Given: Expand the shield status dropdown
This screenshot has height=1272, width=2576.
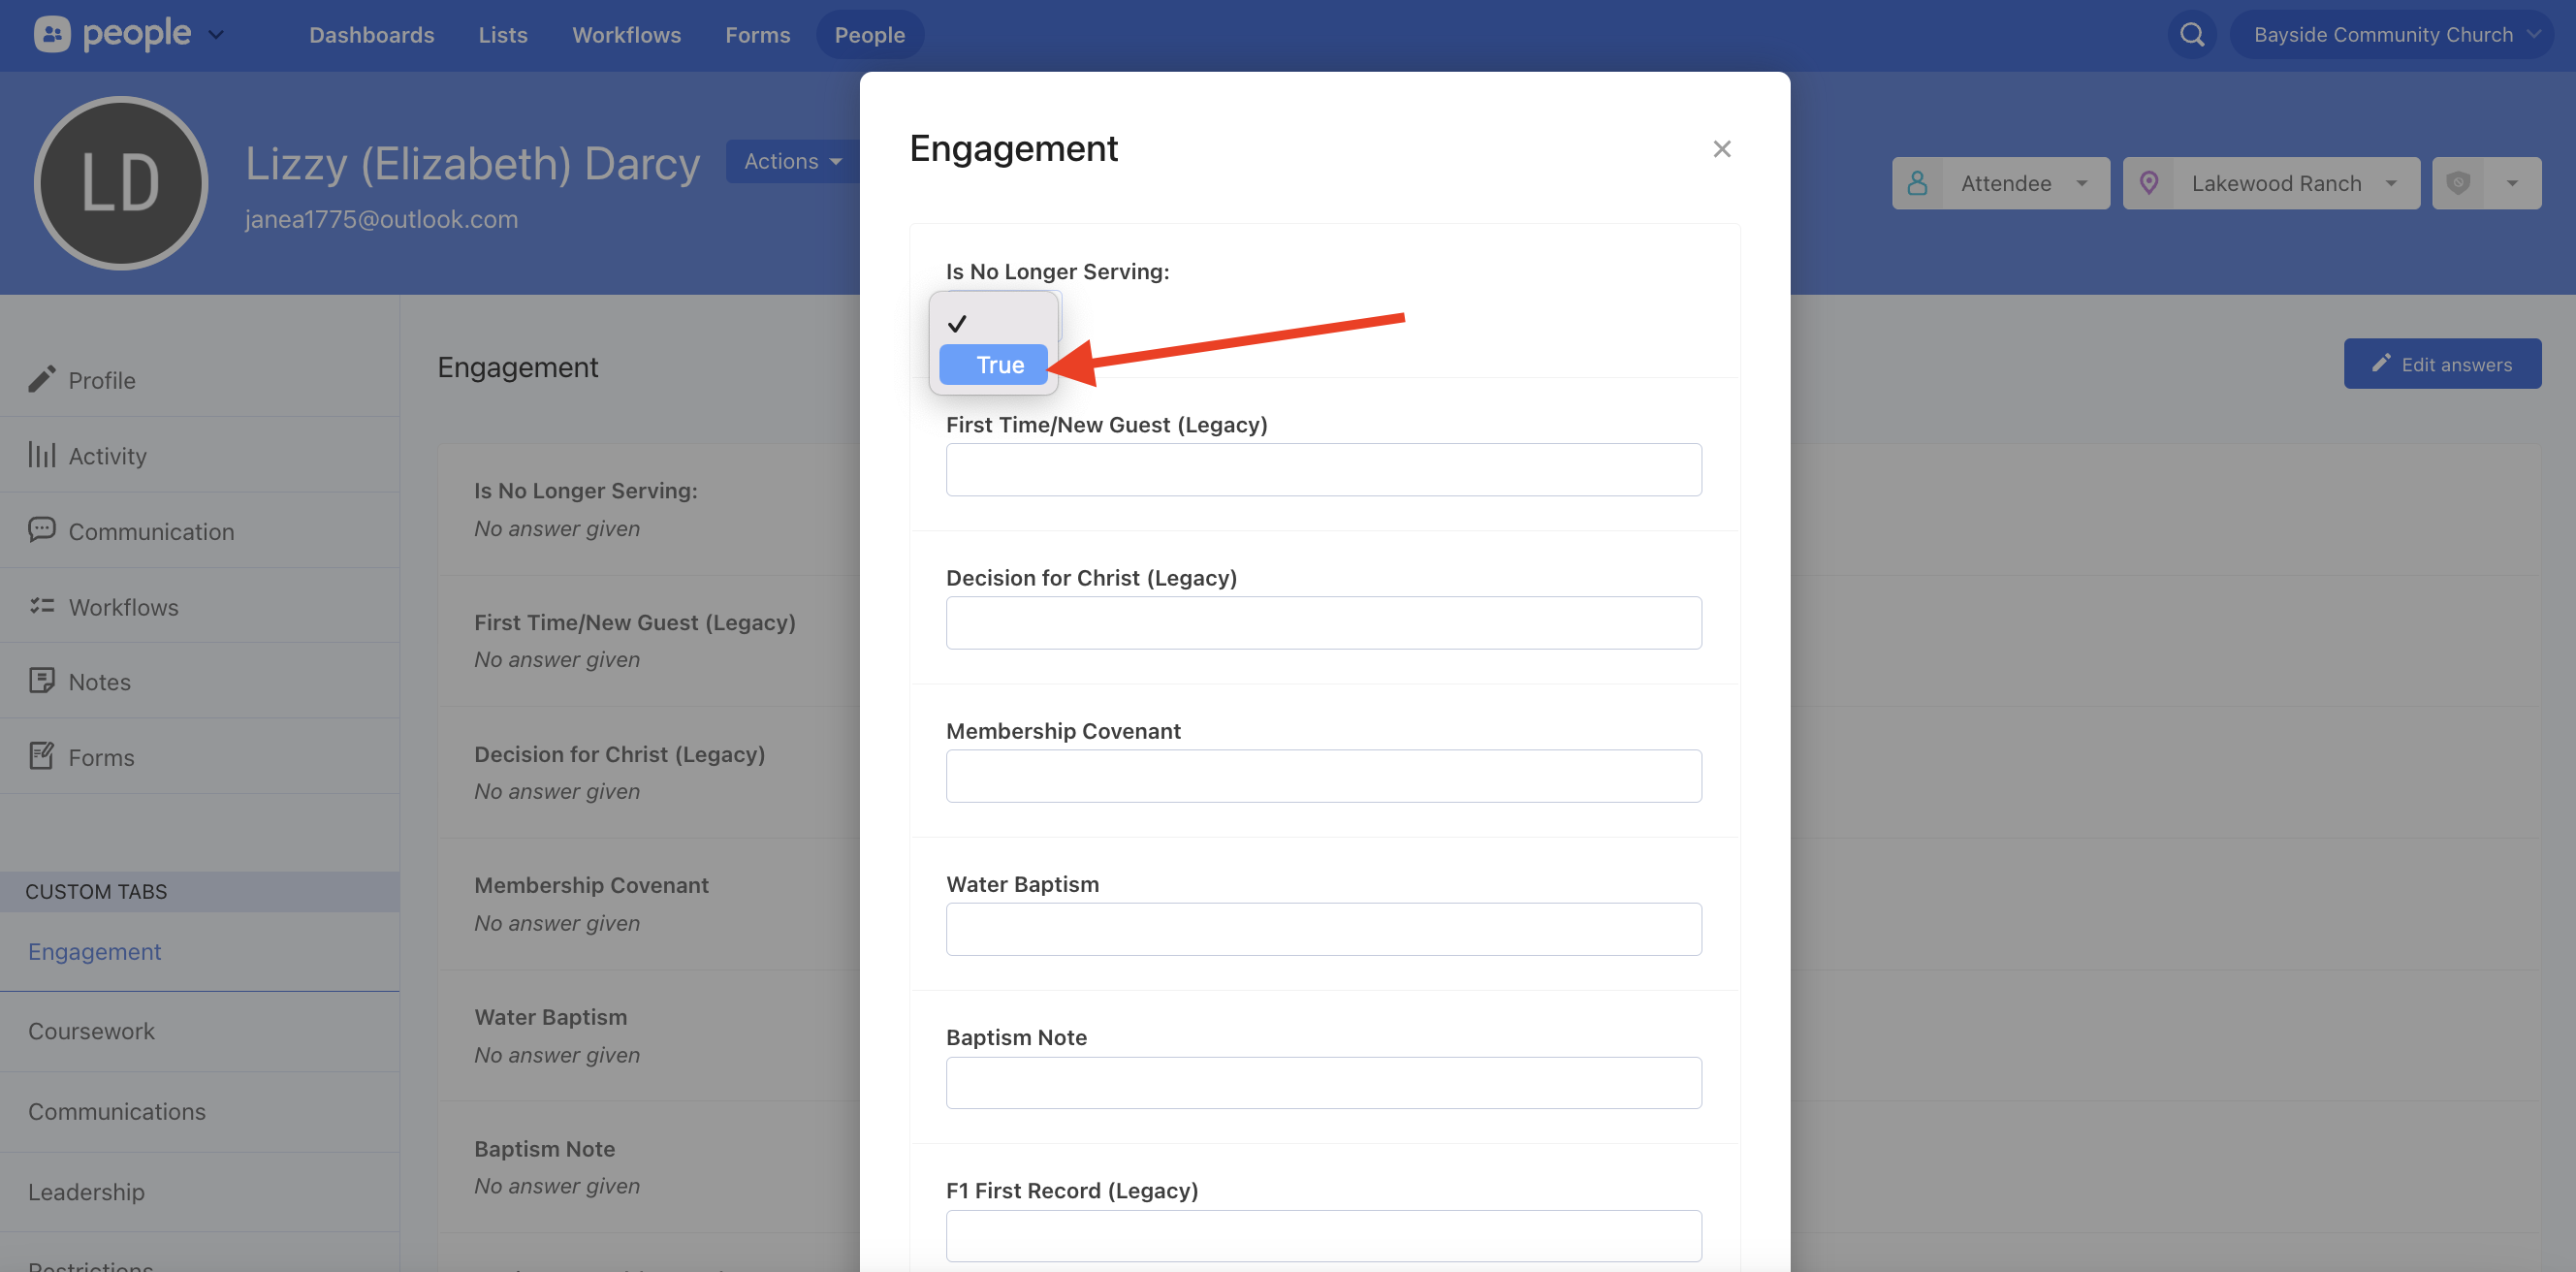Looking at the screenshot, I should tap(2511, 183).
